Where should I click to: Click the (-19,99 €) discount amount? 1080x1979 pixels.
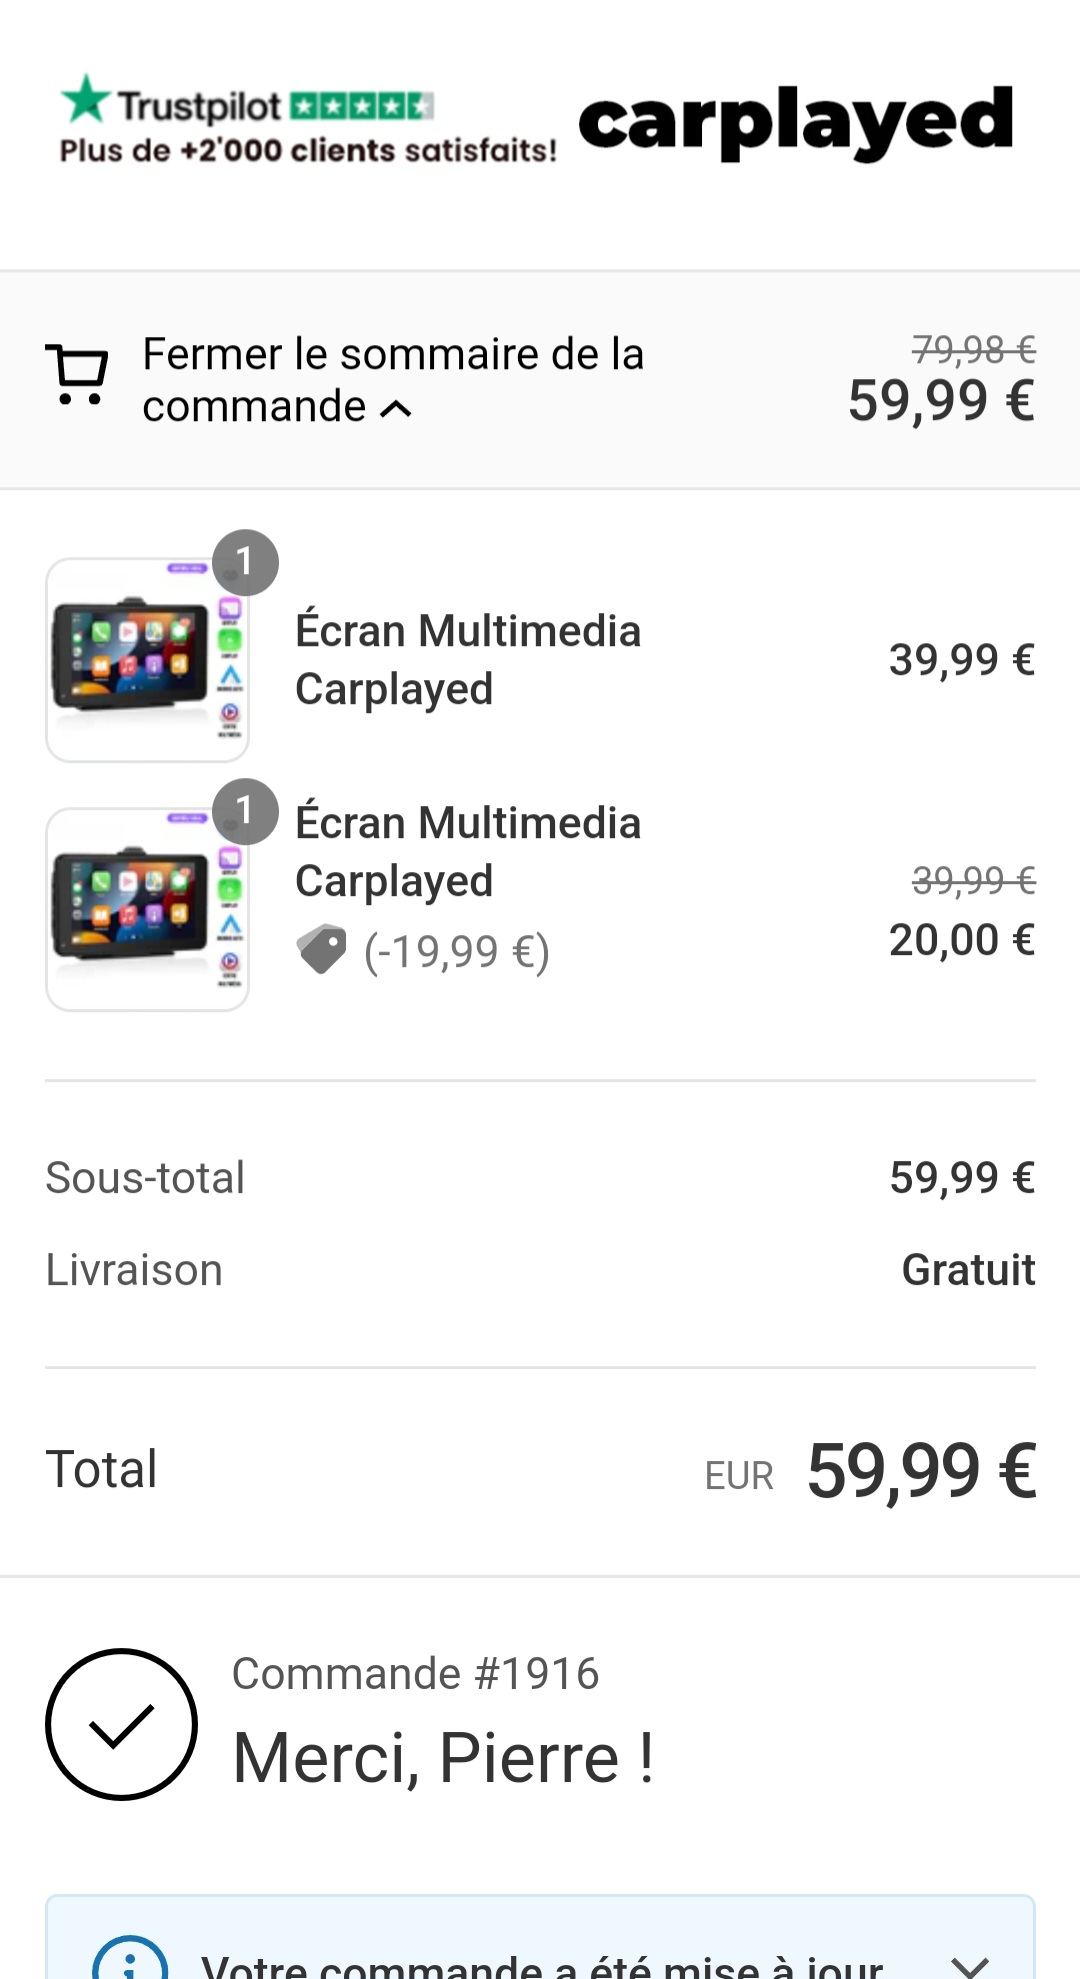point(456,952)
